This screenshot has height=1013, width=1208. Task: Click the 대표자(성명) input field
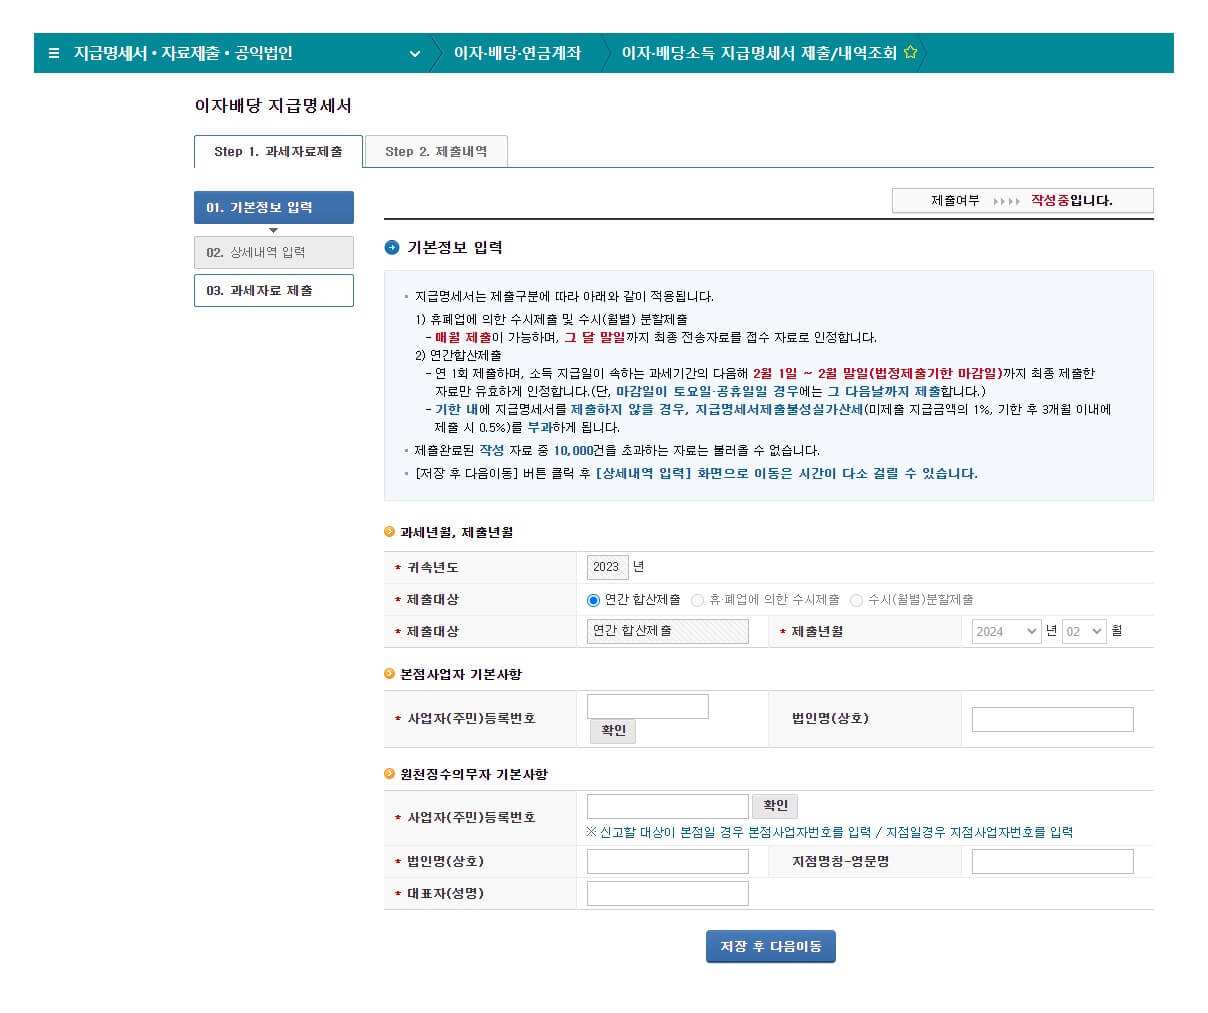point(667,893)
